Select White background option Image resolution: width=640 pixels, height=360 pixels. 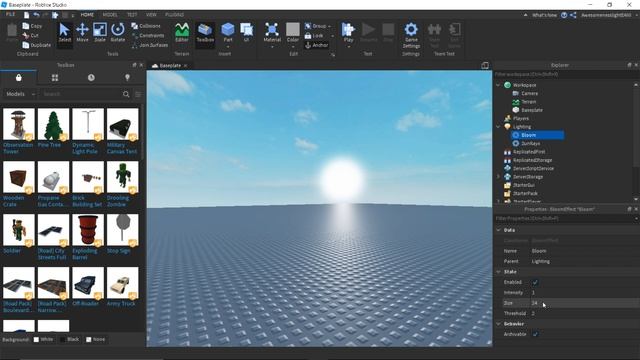coord(43,339)
